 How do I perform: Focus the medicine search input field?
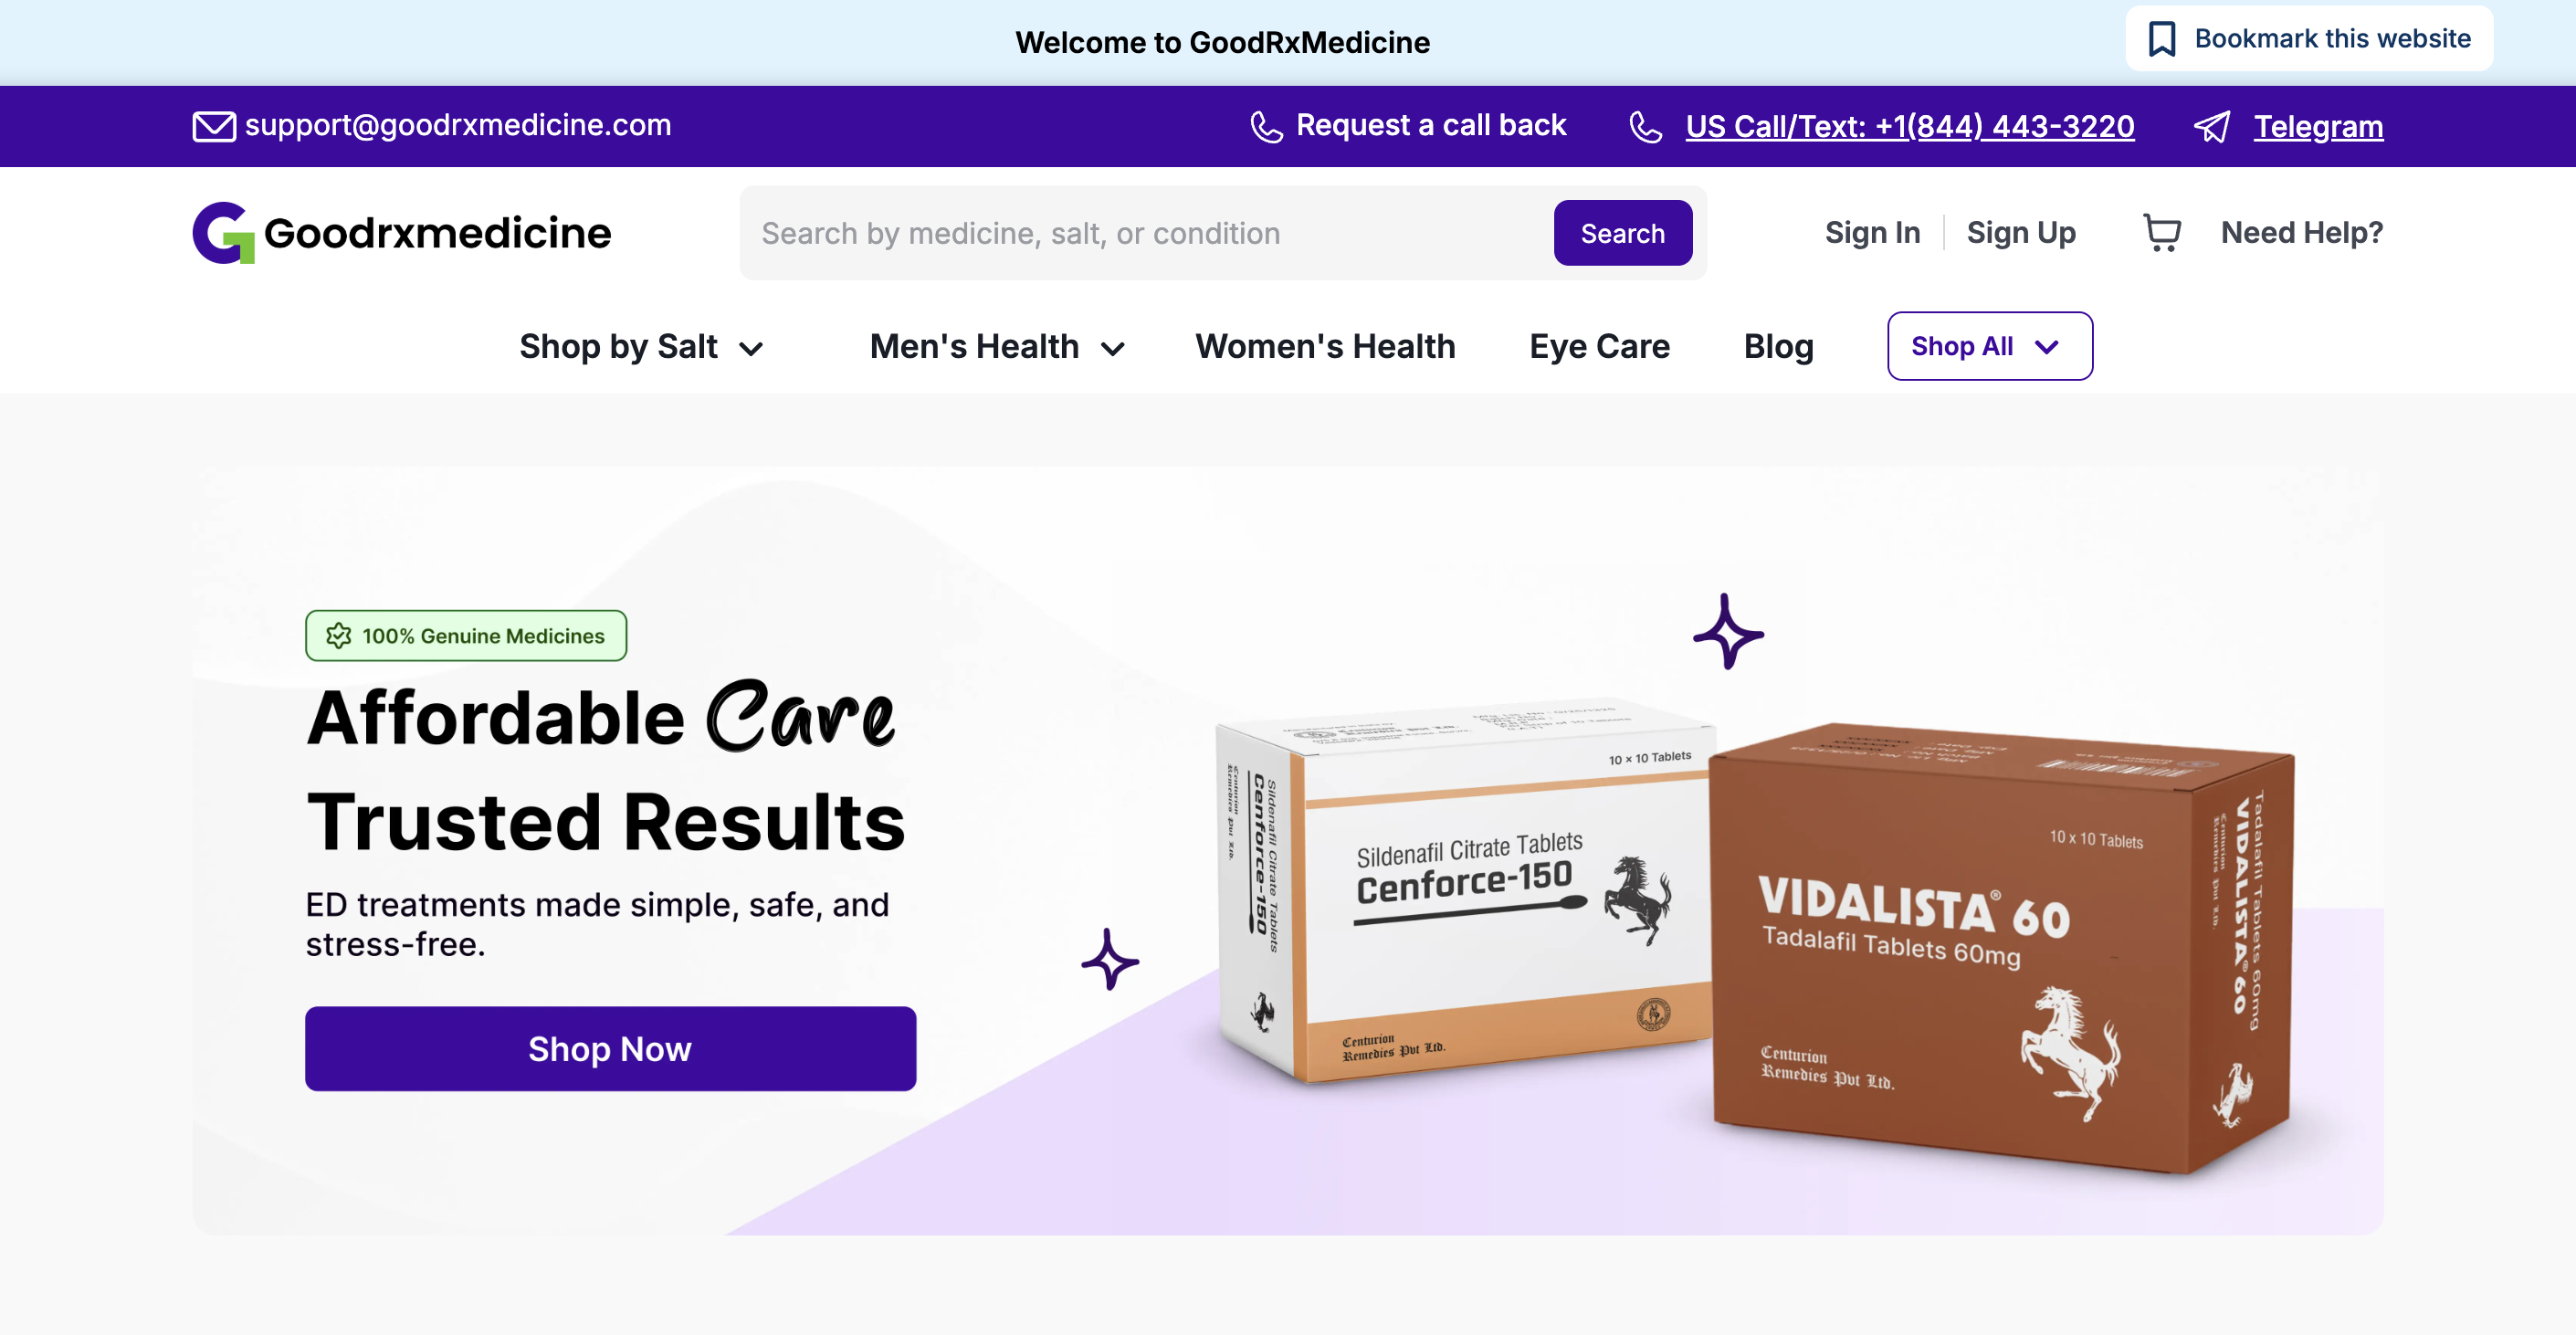pos(1147,233)
